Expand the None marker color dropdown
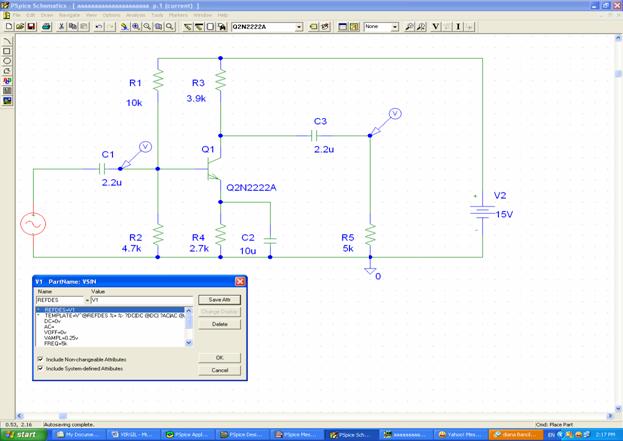 (394, 27)
